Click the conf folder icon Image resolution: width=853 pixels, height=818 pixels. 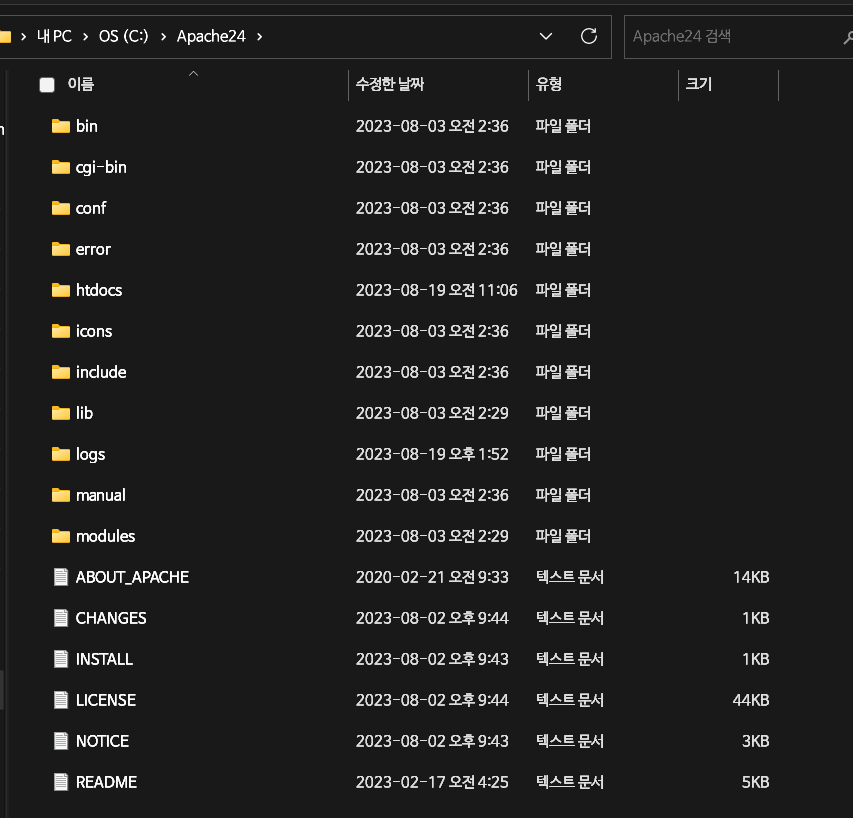click(x=60, y=208)
